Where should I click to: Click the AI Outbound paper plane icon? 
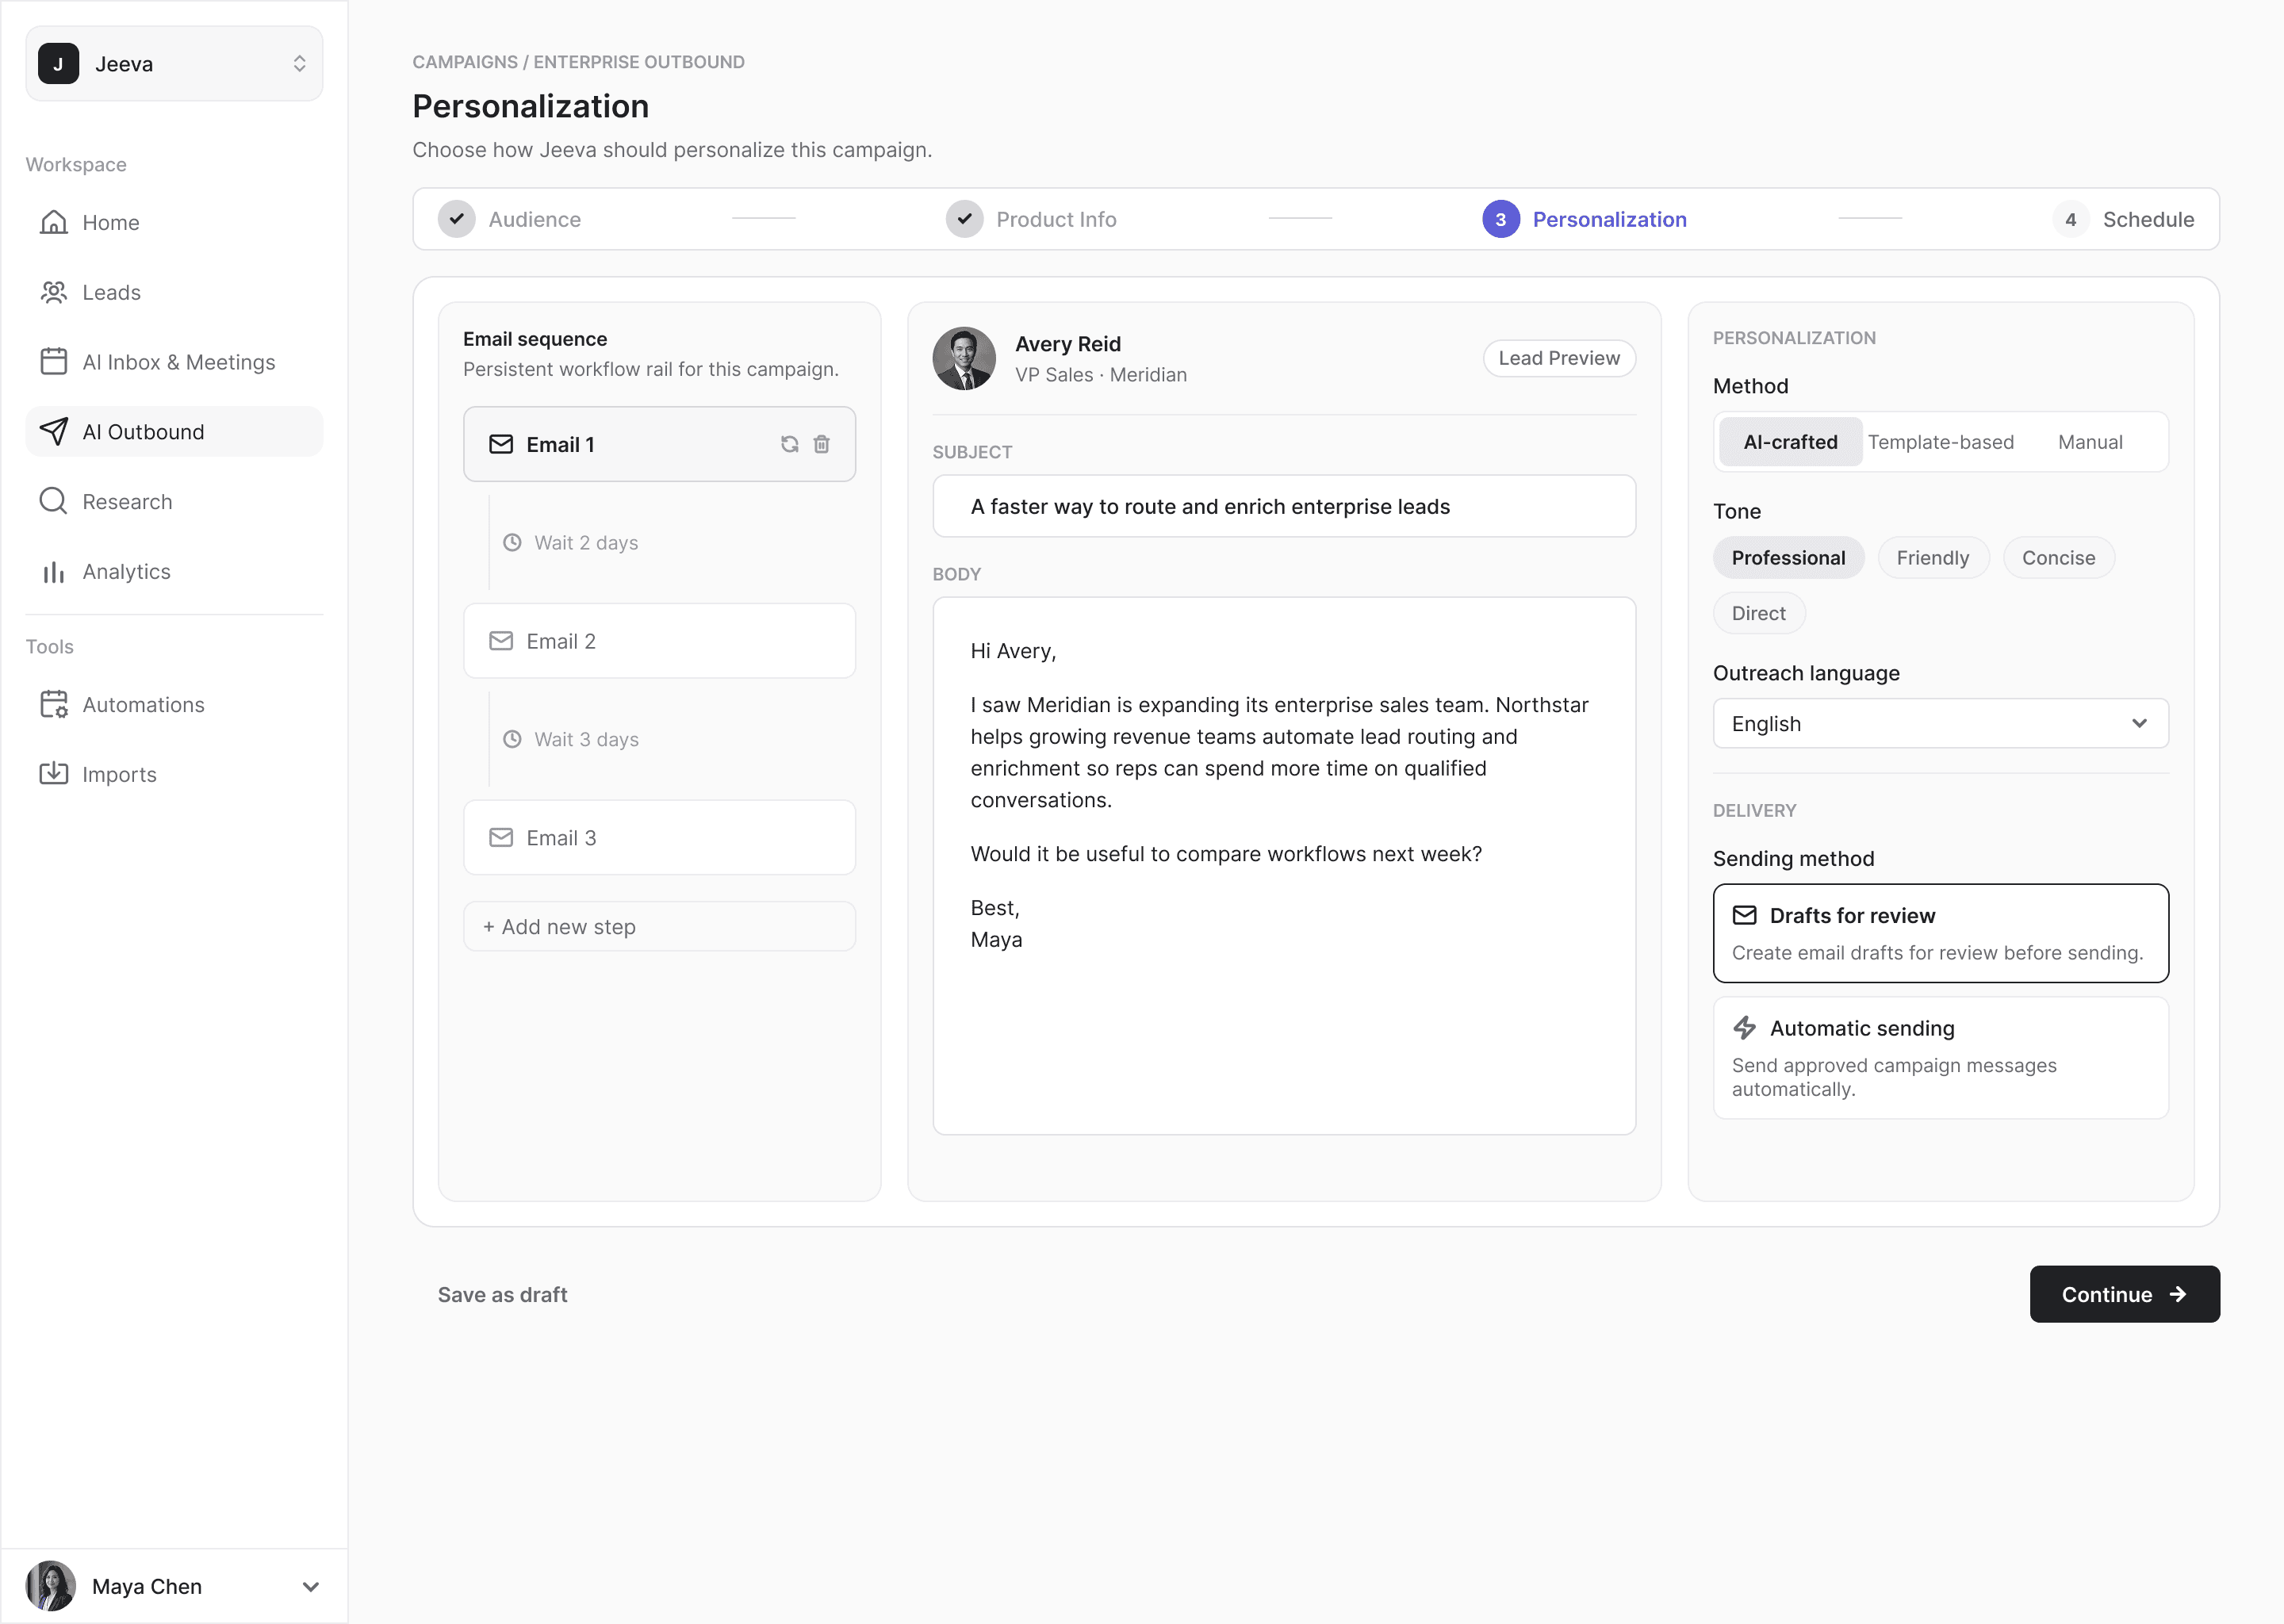pos(54,431)
